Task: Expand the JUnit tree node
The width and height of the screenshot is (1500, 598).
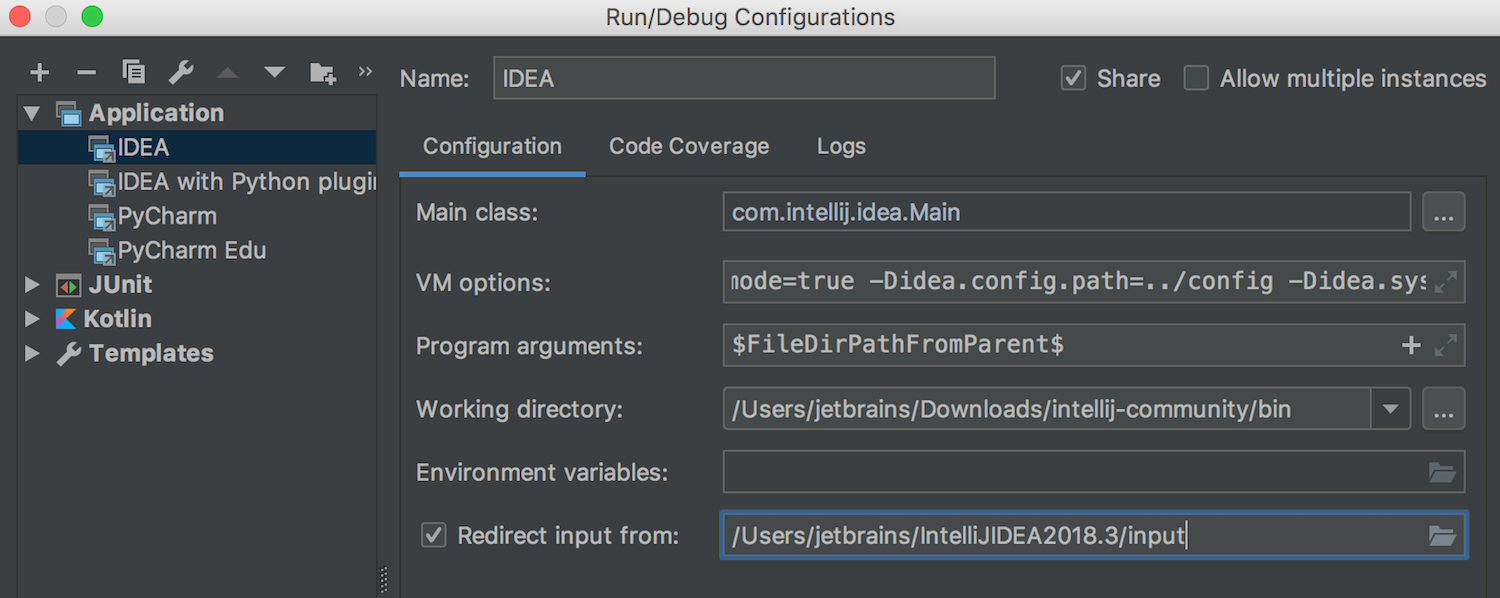Action: coord(32,285)
